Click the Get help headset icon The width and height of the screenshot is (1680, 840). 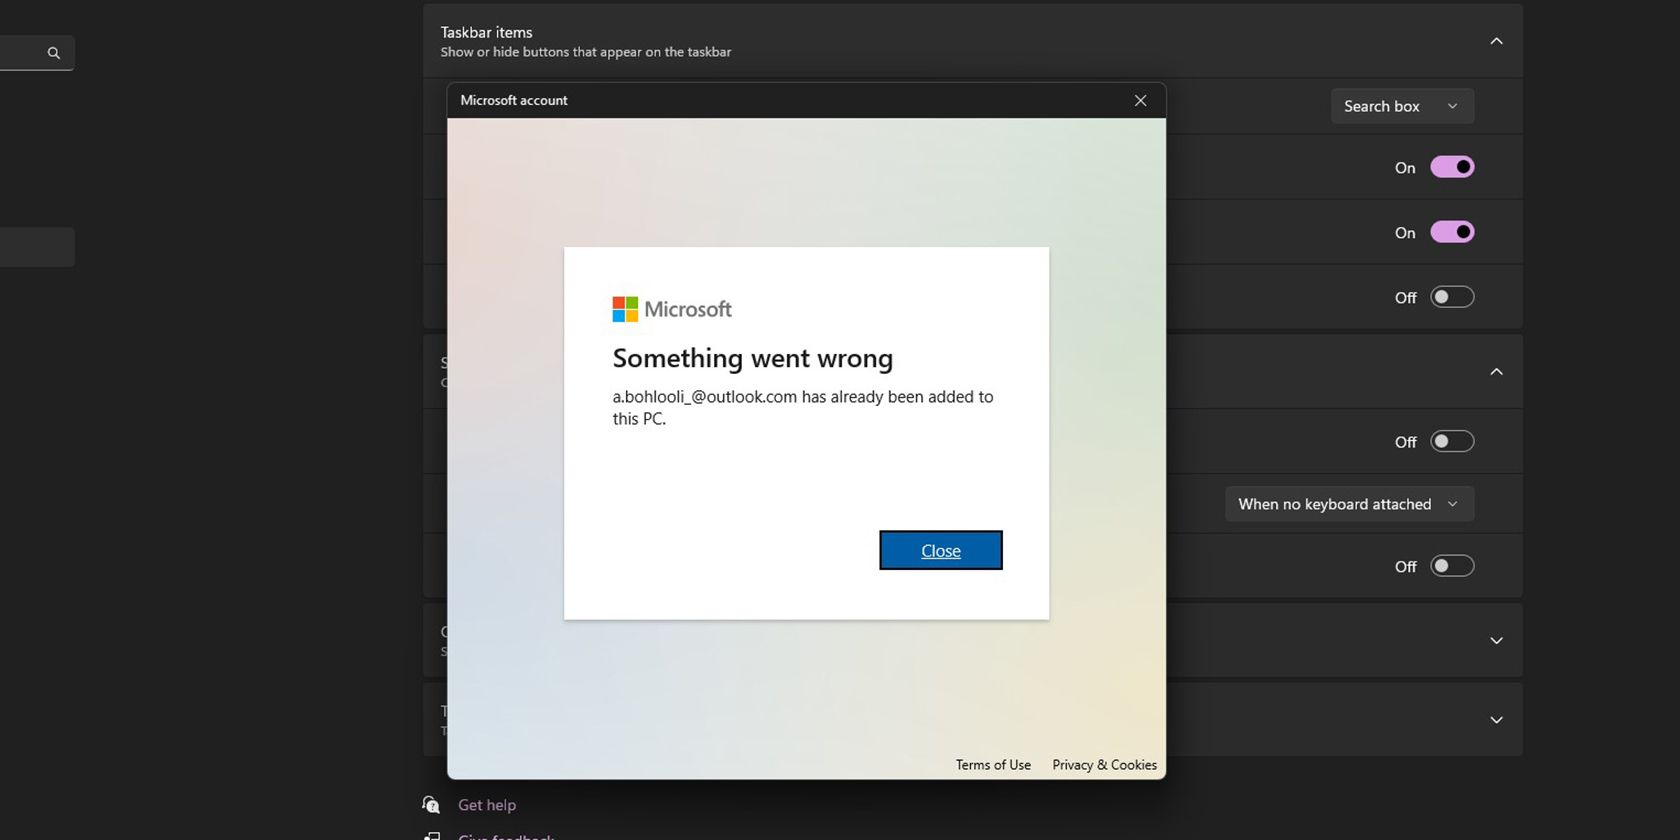(x=431, y=805)
